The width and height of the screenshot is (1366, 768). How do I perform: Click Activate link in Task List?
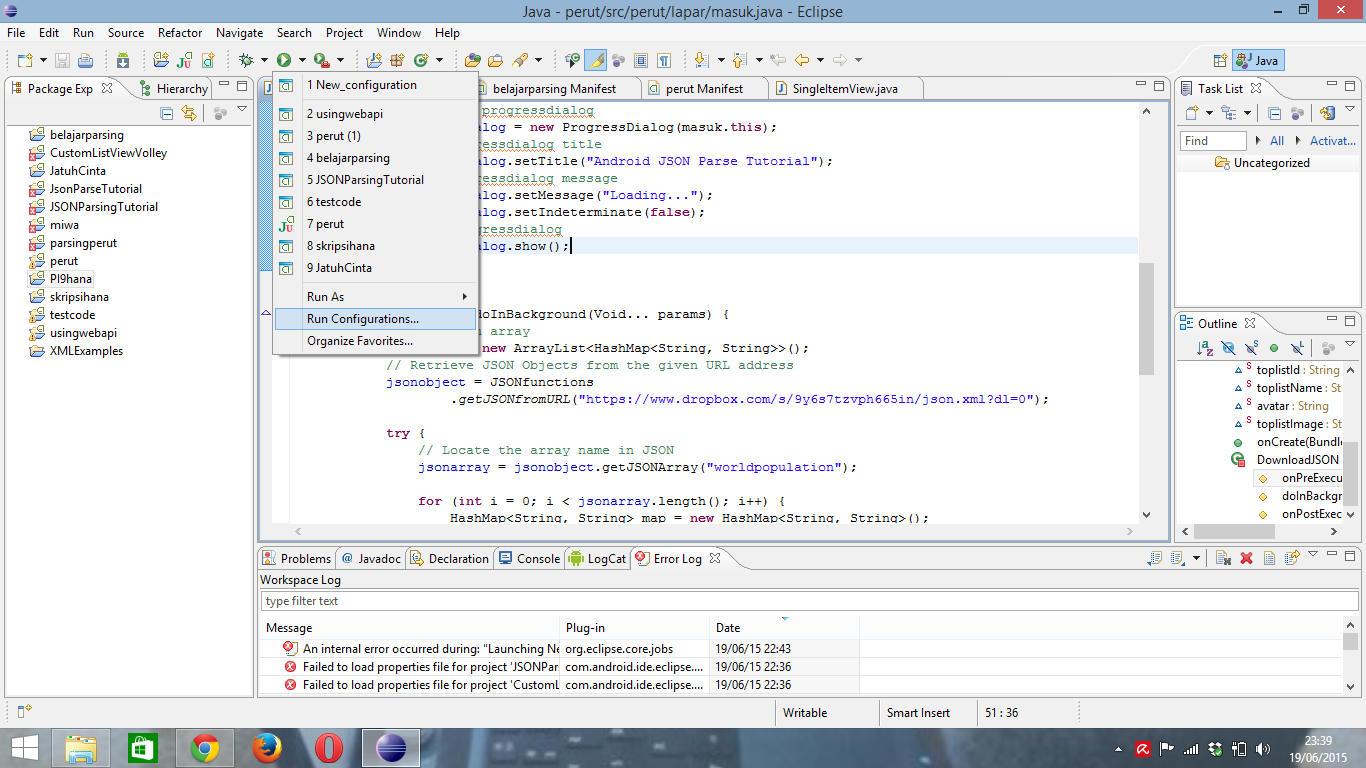click(x=1332, y=141)
